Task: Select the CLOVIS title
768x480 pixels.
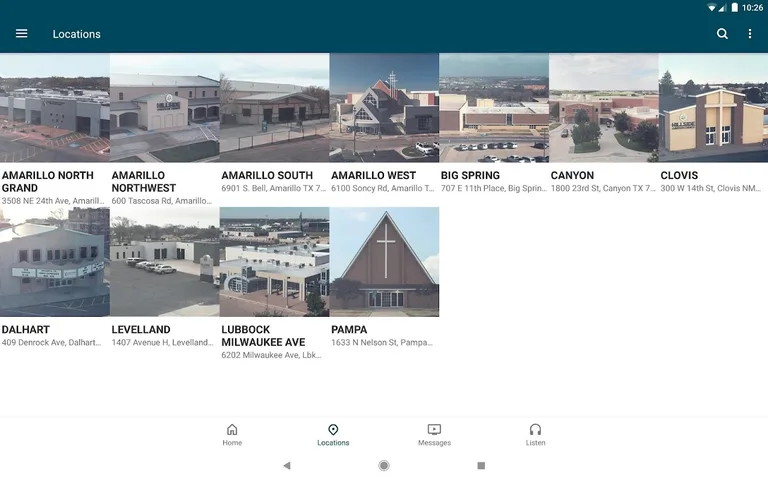Action: point(679,175)
